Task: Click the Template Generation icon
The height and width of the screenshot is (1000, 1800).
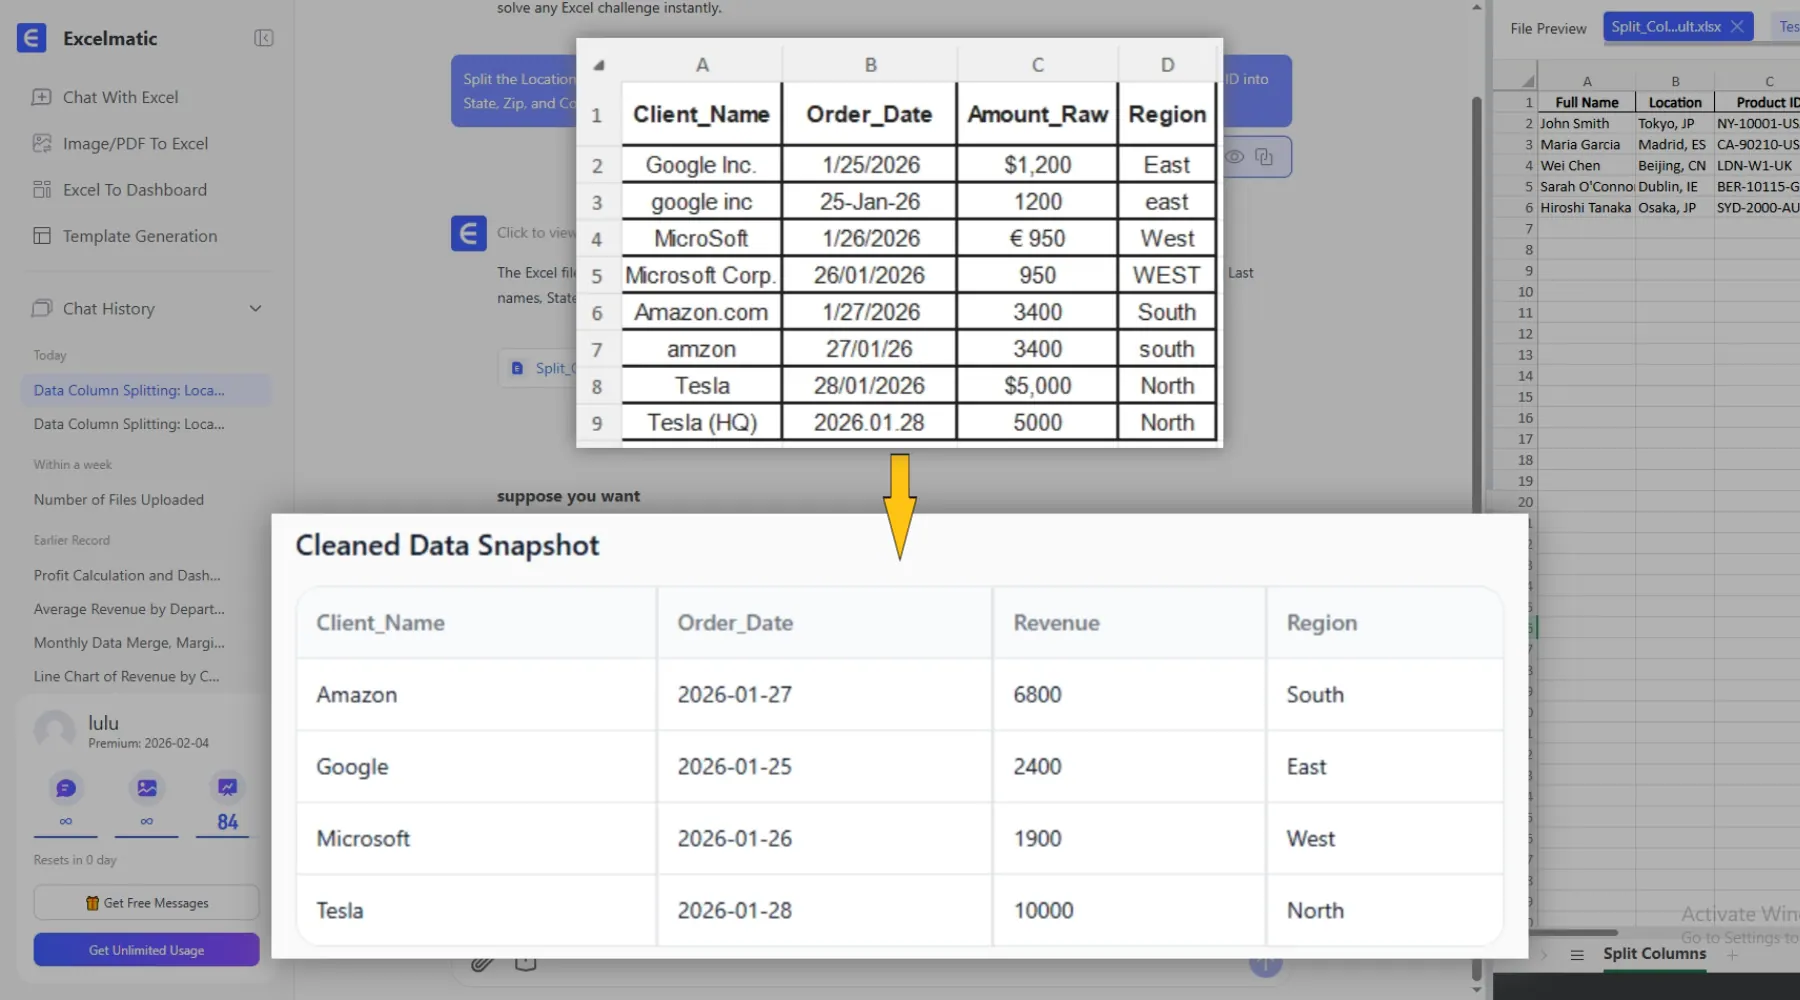Action: [42, 236]
